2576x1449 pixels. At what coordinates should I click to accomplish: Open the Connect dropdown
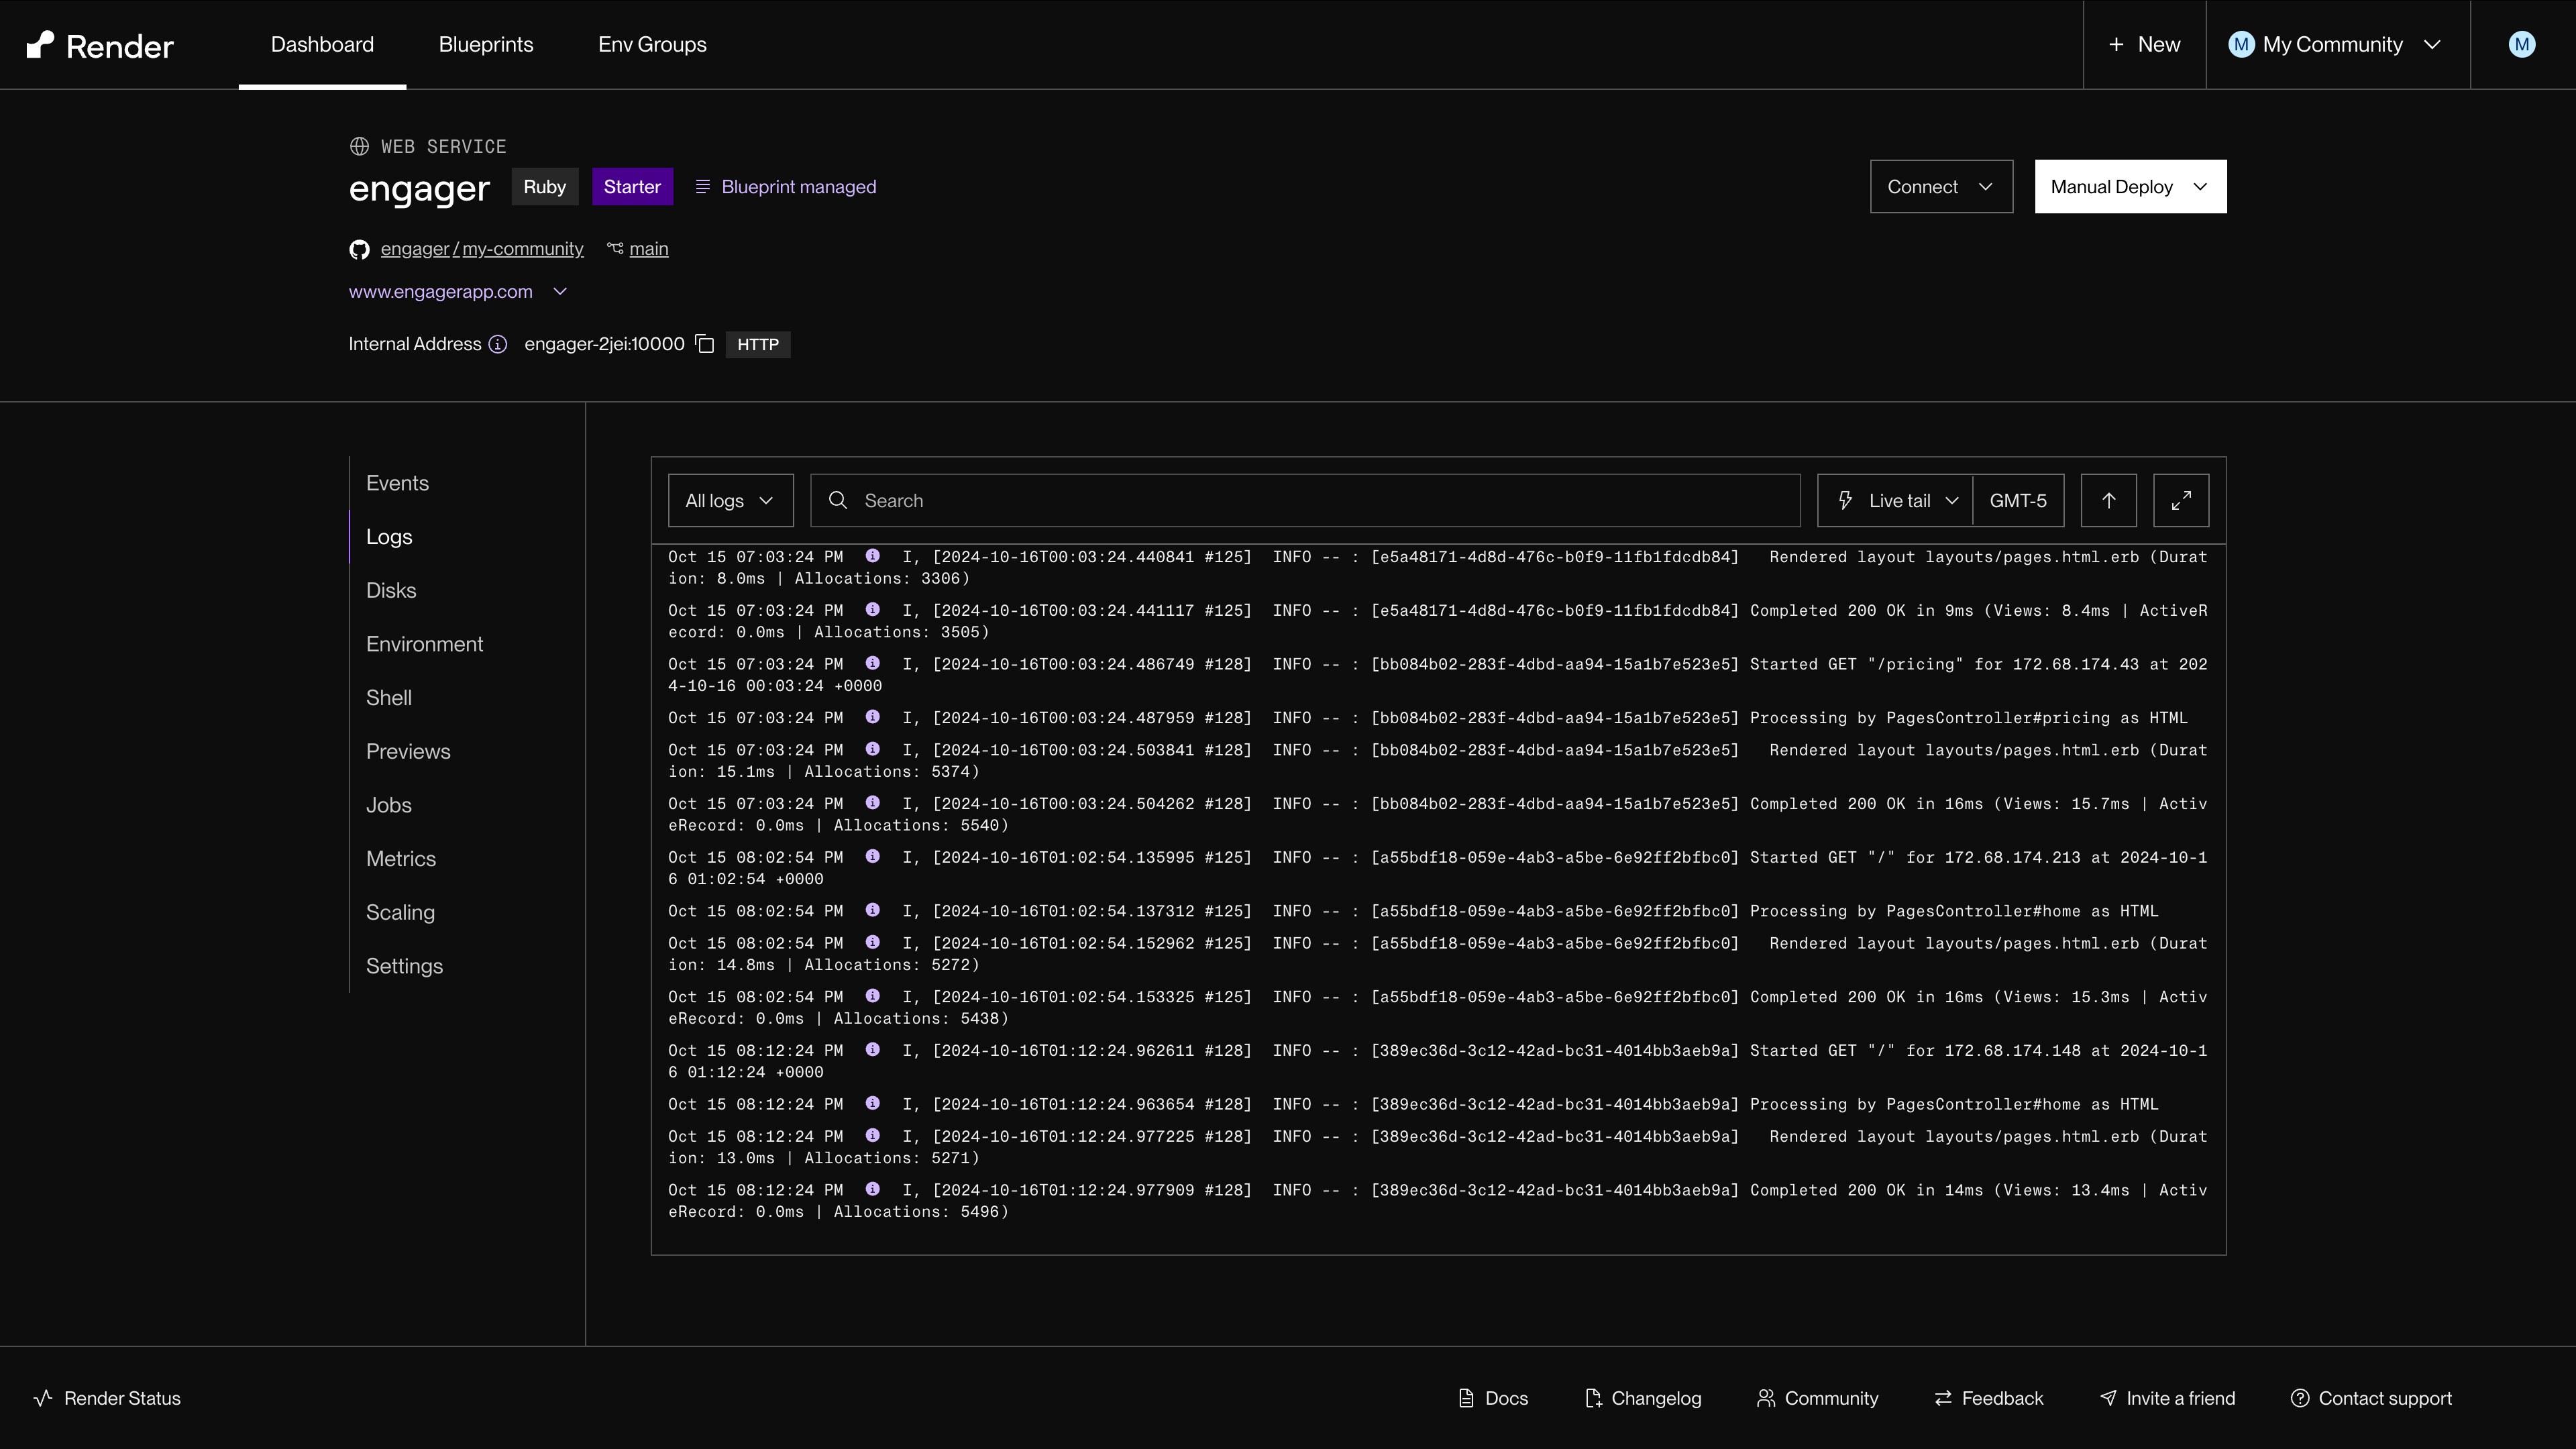(1941, 187)
